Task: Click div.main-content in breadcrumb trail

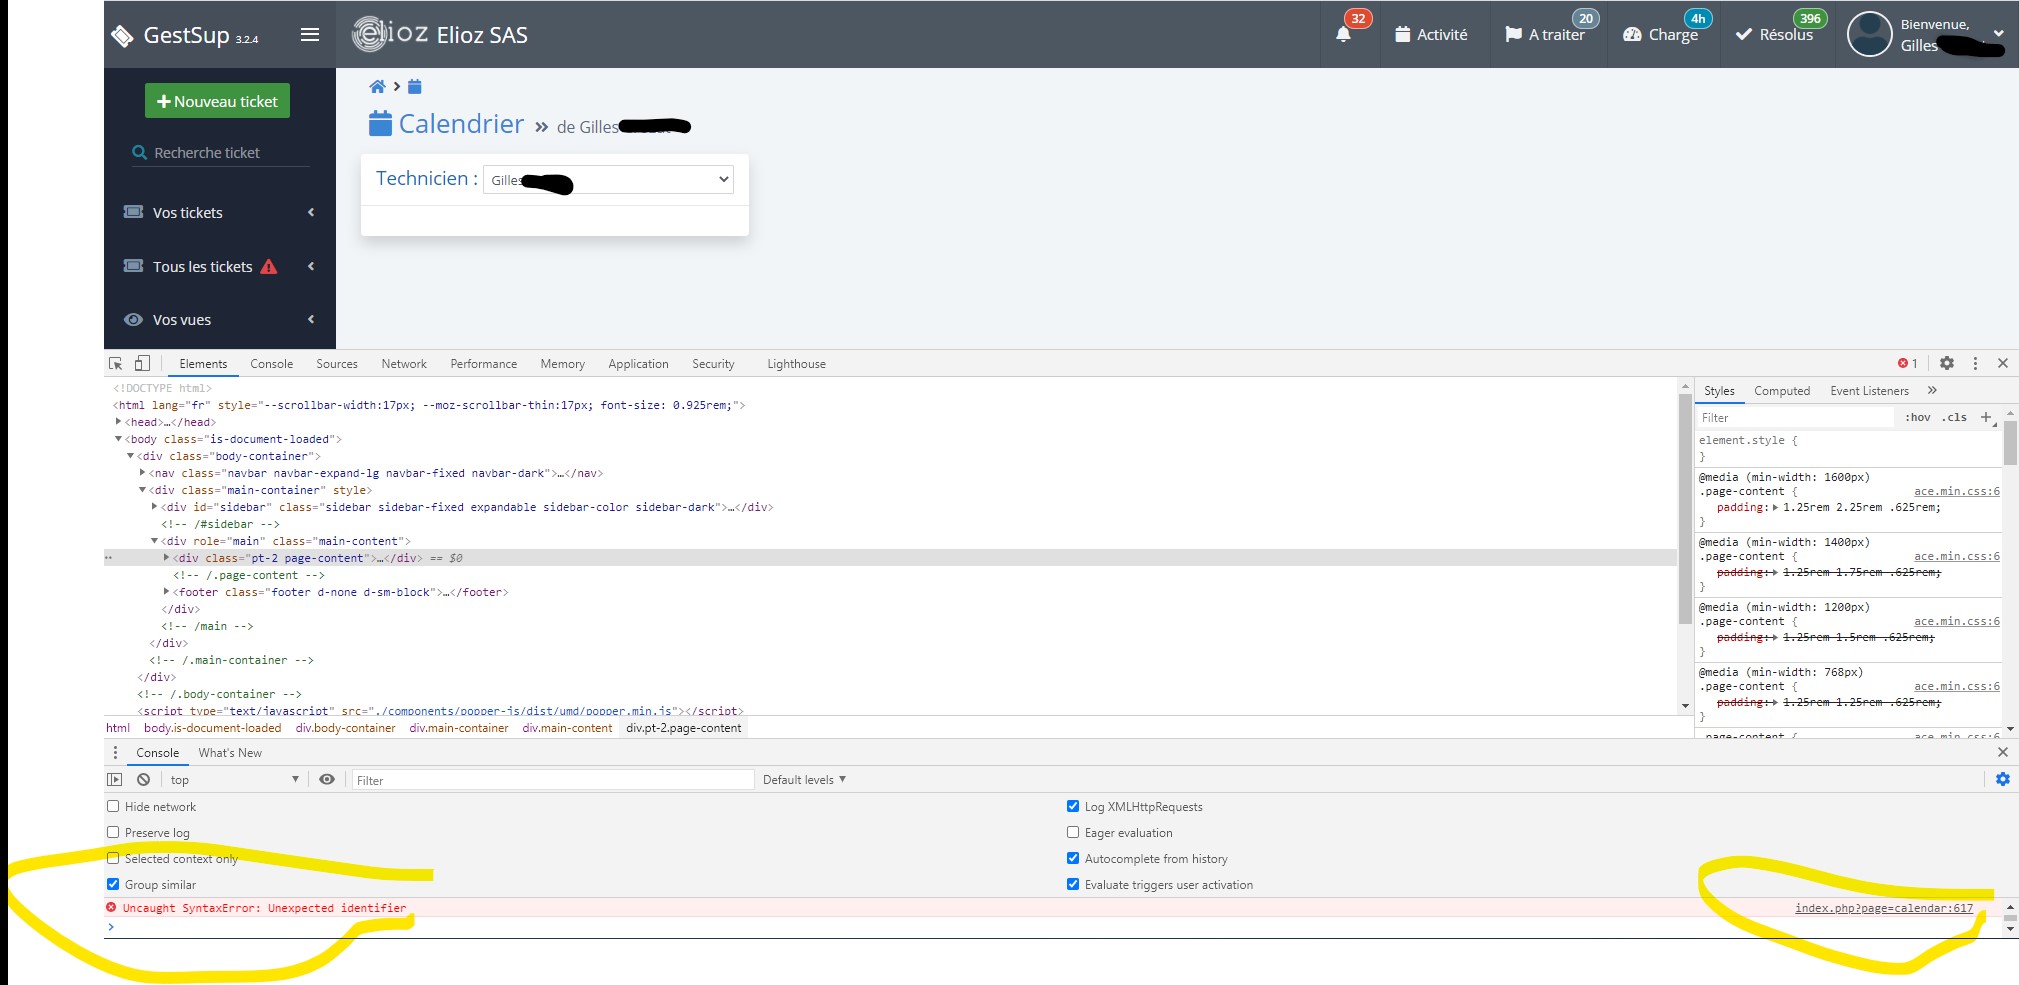Action: [x=567, y=728]
